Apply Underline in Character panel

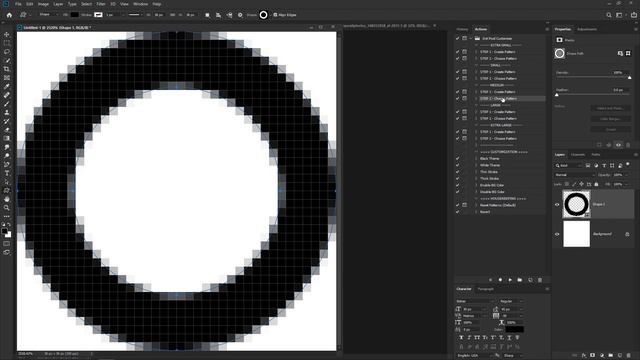pyautogui.click(x=509, y=338)
